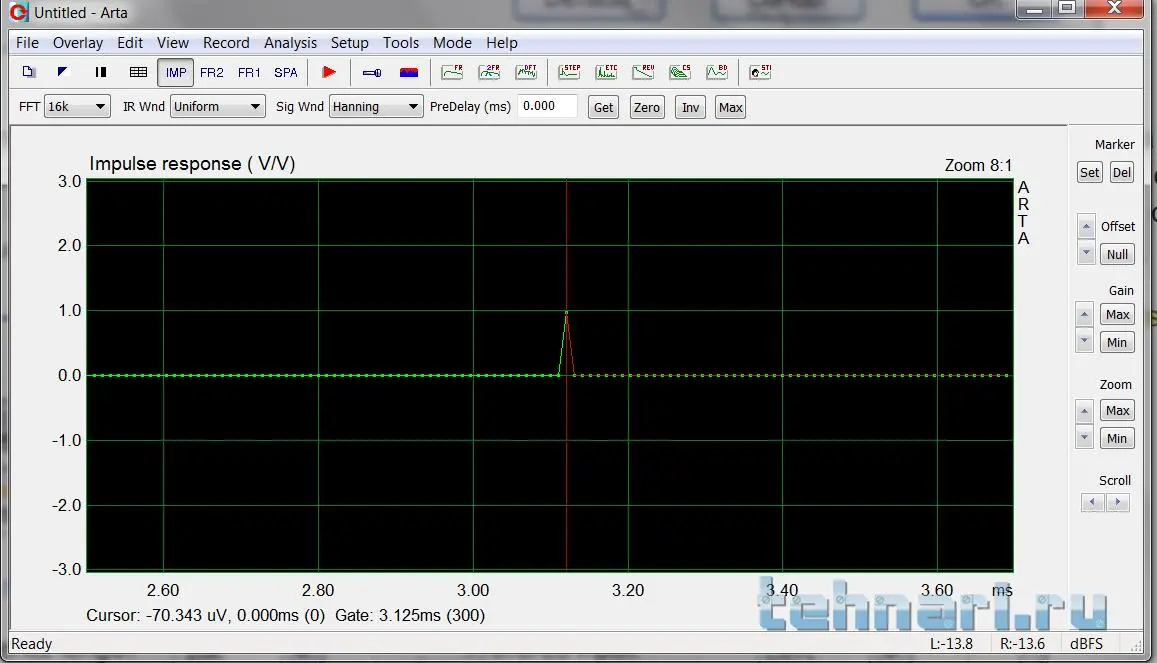The width and height of the screenshot is (1157, 663).
Task: Open the DFT analysis icon
Action: tap(526, 72)
